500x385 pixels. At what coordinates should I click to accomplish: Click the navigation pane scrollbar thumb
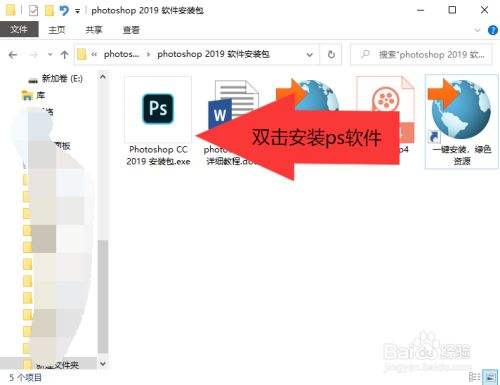point(103,297)
